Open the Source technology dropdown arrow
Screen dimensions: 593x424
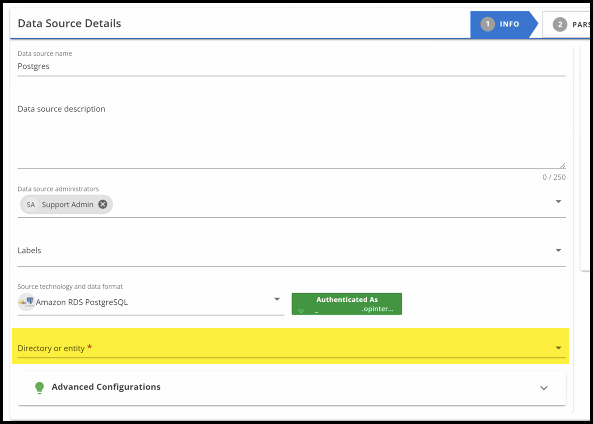click(277, 299)
